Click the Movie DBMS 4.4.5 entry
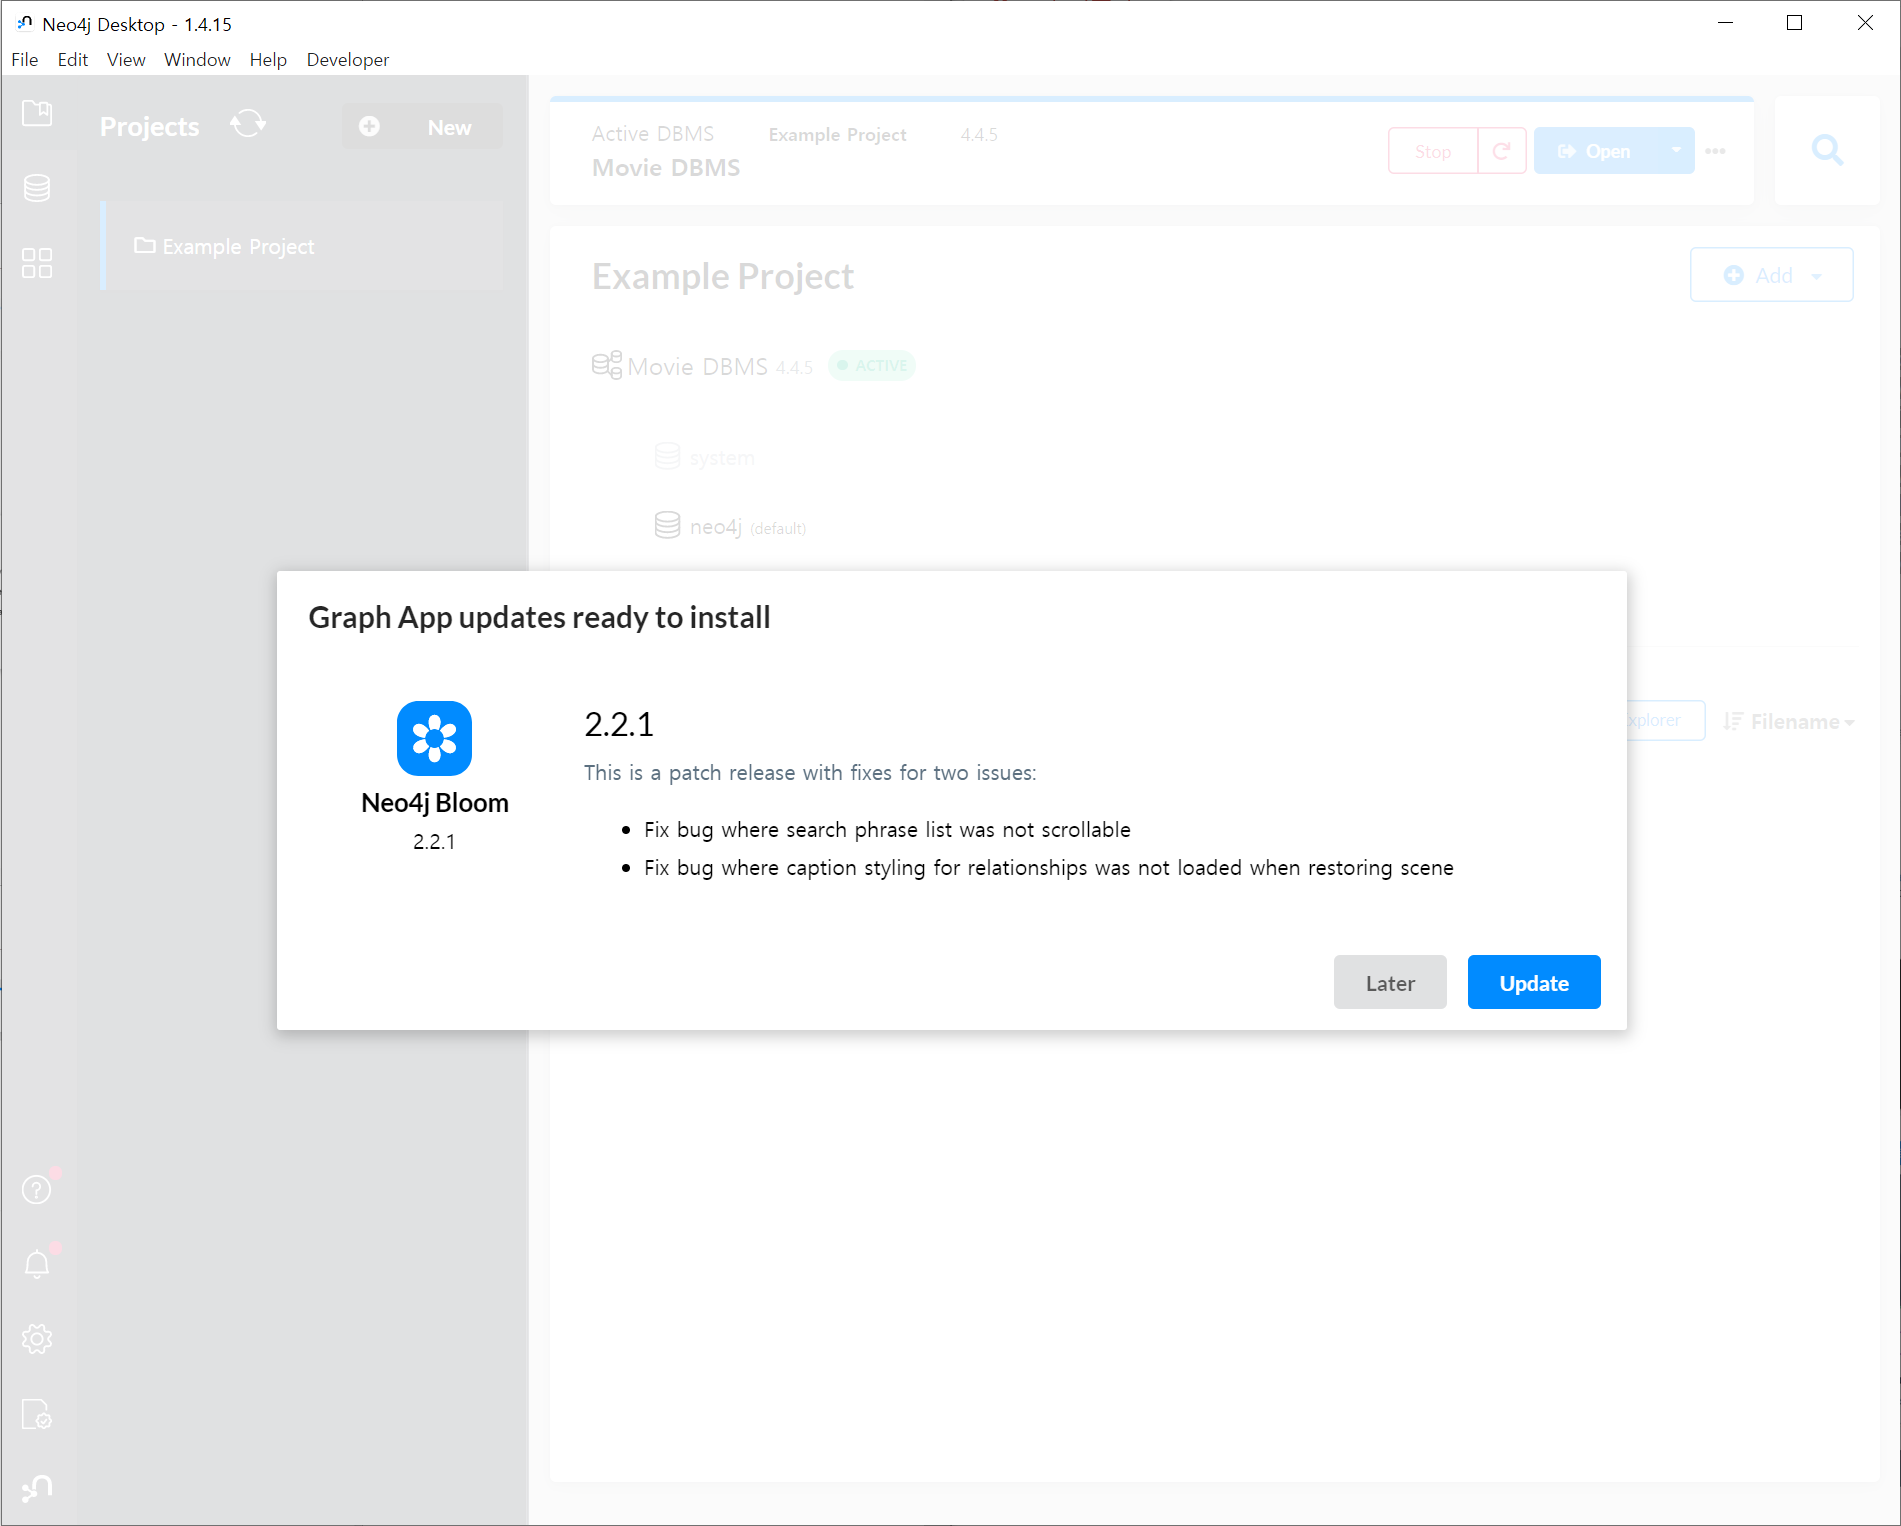Viewport: 1901px width, 1526px height. (703, 366)
